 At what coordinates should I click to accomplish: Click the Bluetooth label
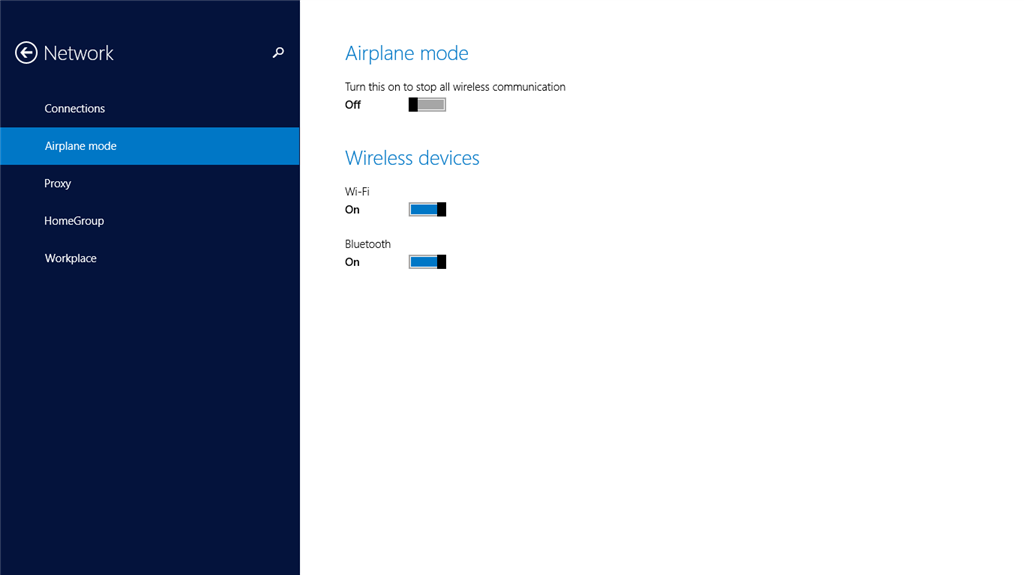pyautogui.click(x=368, y=244)
